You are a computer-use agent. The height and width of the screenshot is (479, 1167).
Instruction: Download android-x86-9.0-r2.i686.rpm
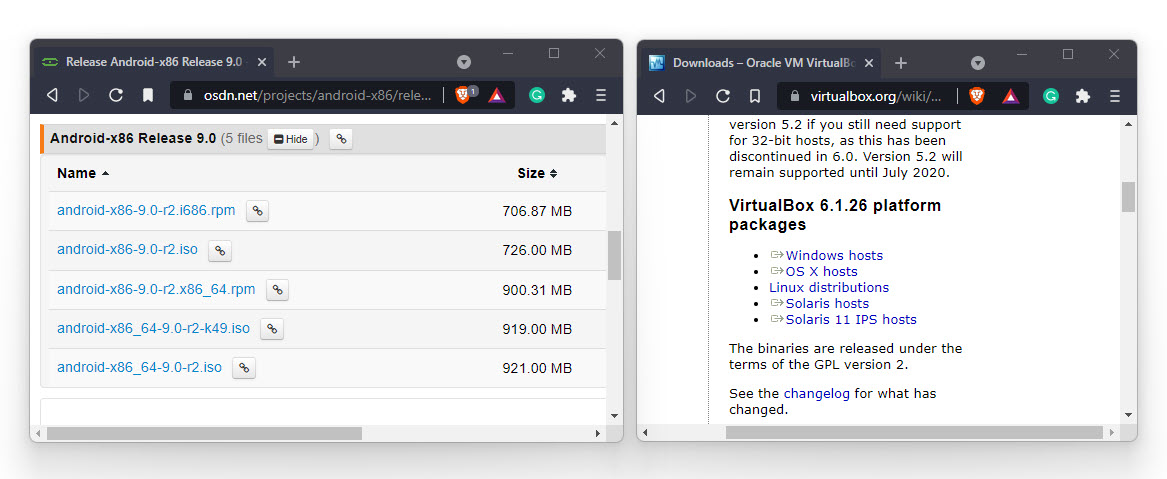tap(146, 210)
